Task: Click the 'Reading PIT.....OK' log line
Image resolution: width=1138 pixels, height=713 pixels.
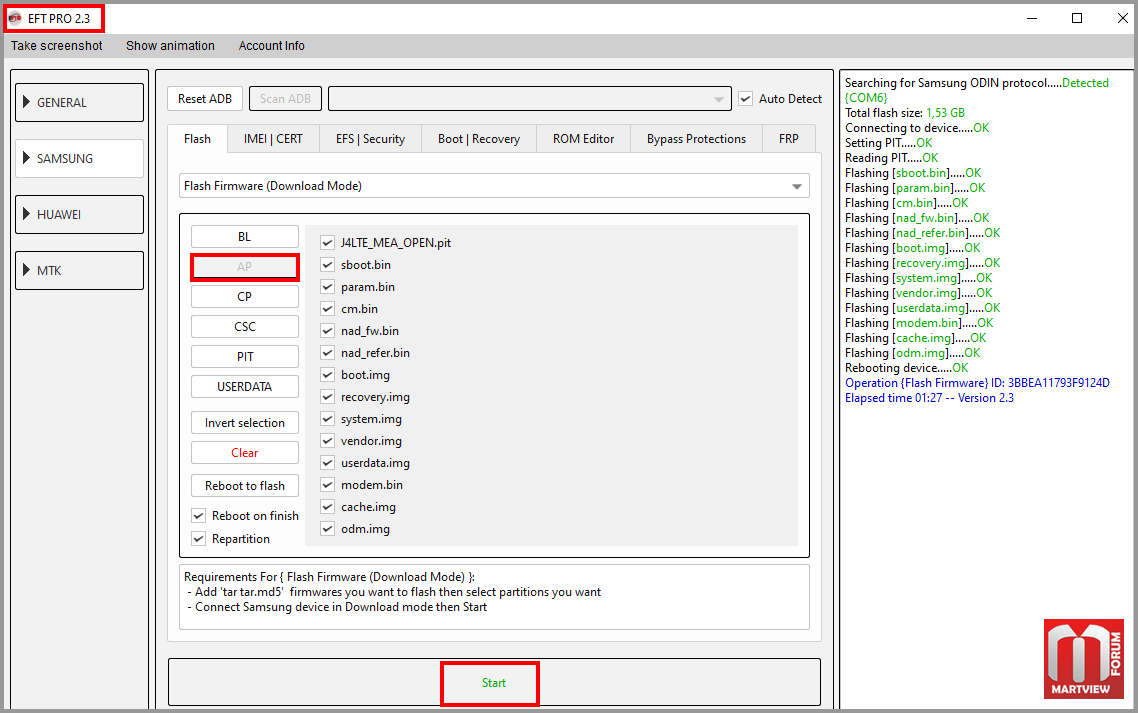Action: coord(891,158)
